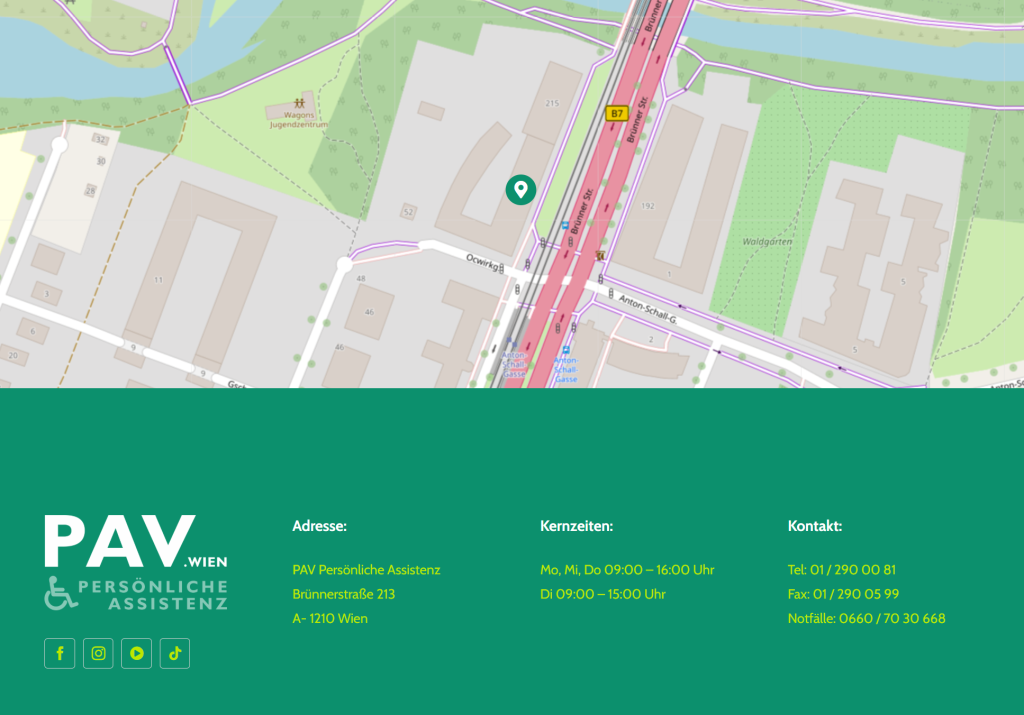1024x715 pixels.
Task: Call the Tel: 01 / 290 00 81 number
Action: [x=841, y=570]
